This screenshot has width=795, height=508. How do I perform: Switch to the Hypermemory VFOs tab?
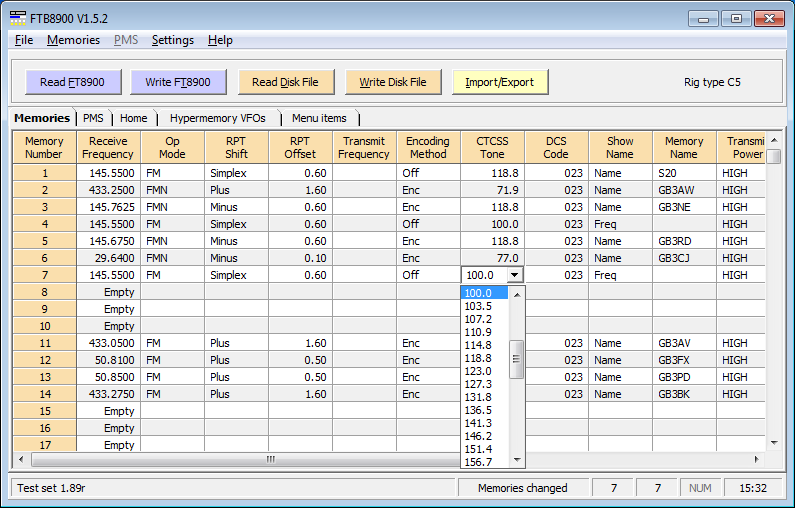pos(217,118)
